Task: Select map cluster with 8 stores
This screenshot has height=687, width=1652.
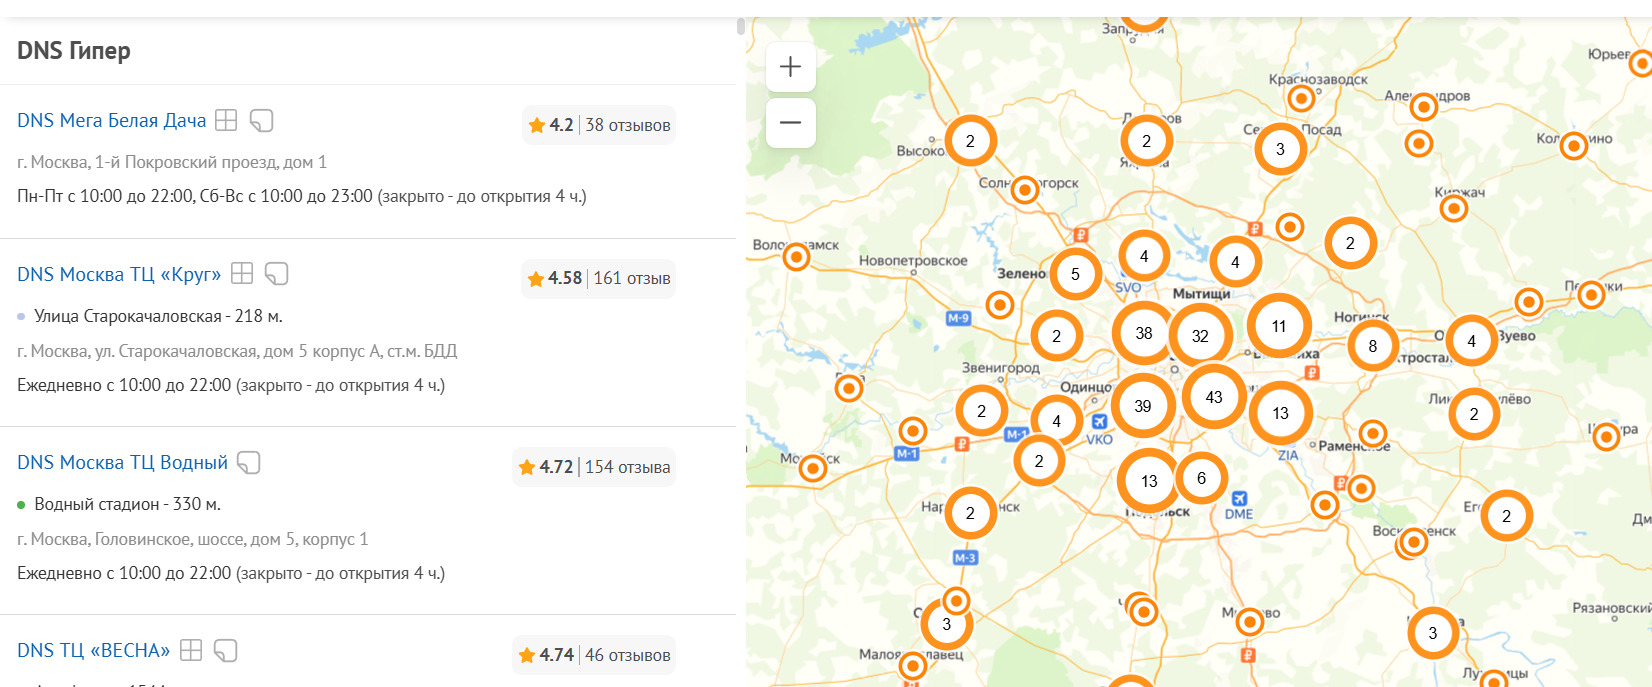Action: pyautogui.click(x=1373, y=346)
